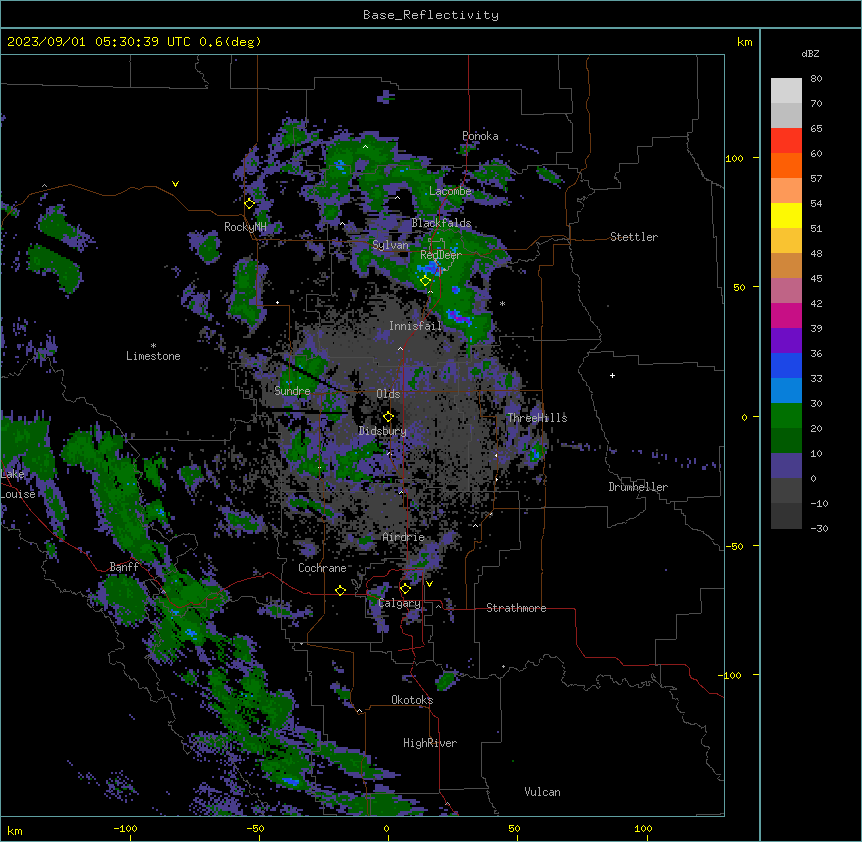The width and height of the screenshot is (862, 842).
Task: Select the Lacombe city label
Action: click(450, 191)
